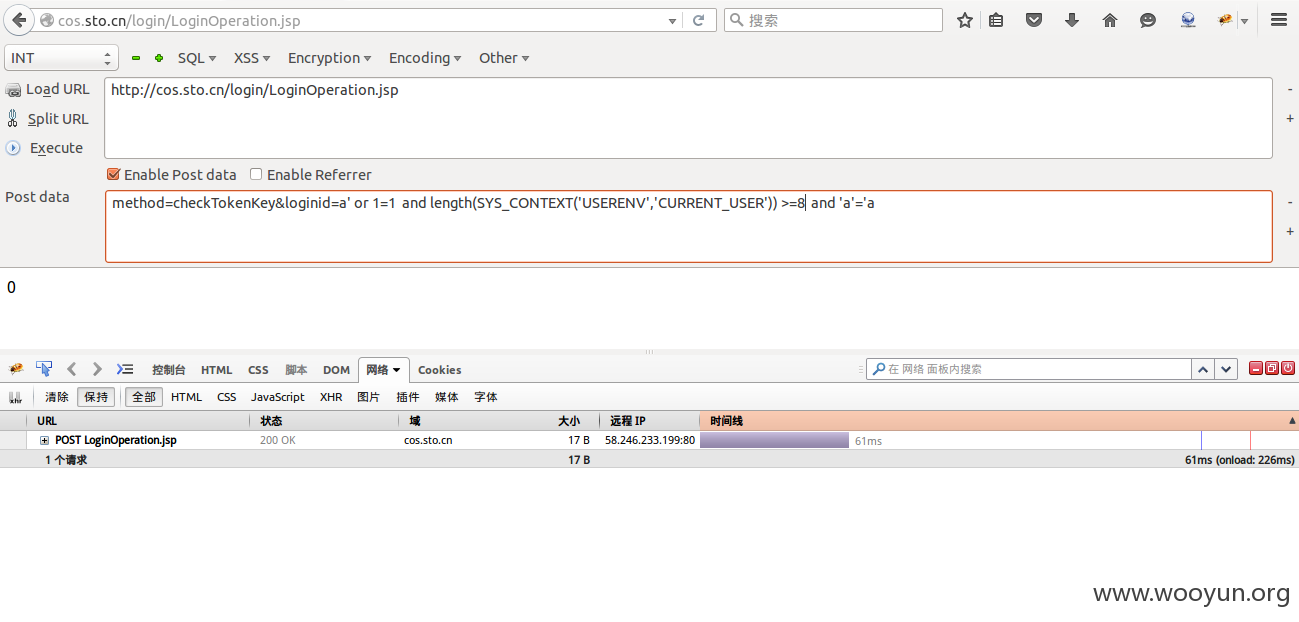
Task: Select the 全部 filter in Net panel
Action: pyautogui.click(x=144, y=397)
